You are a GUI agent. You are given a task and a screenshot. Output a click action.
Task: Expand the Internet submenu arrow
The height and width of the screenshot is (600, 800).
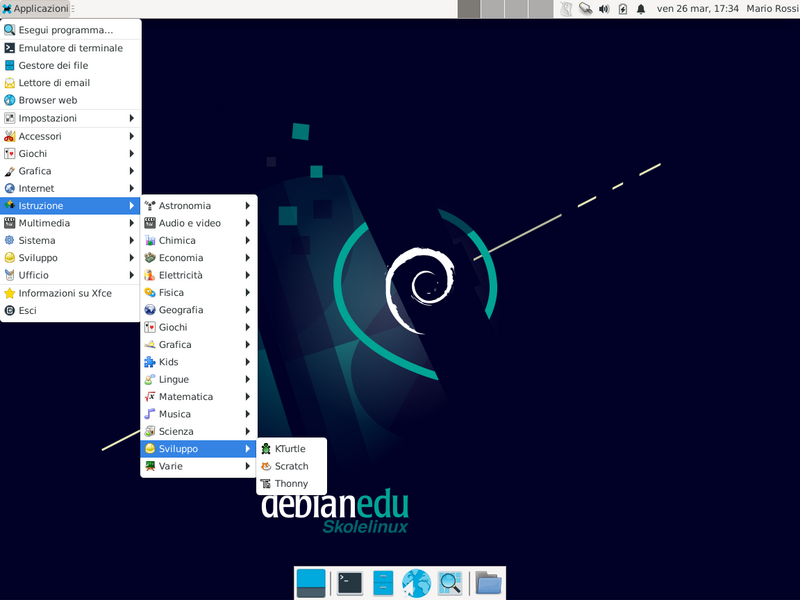(x=132, y=188)
